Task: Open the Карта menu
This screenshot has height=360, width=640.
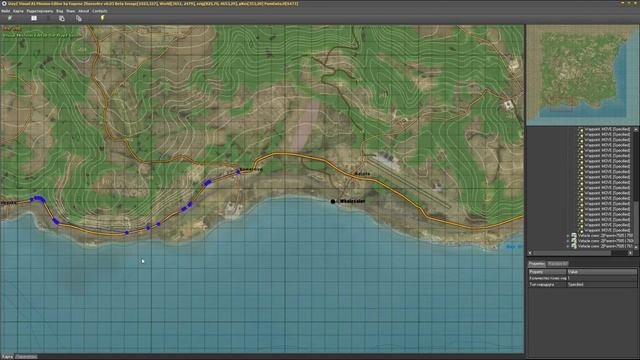Action: pos(18,11)
